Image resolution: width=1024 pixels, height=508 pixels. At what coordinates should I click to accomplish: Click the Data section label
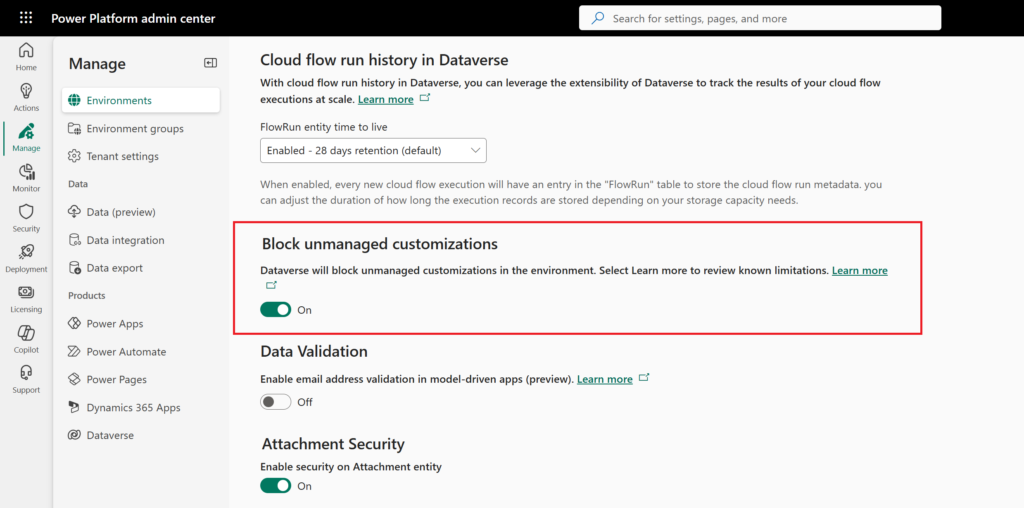point(78,184)
